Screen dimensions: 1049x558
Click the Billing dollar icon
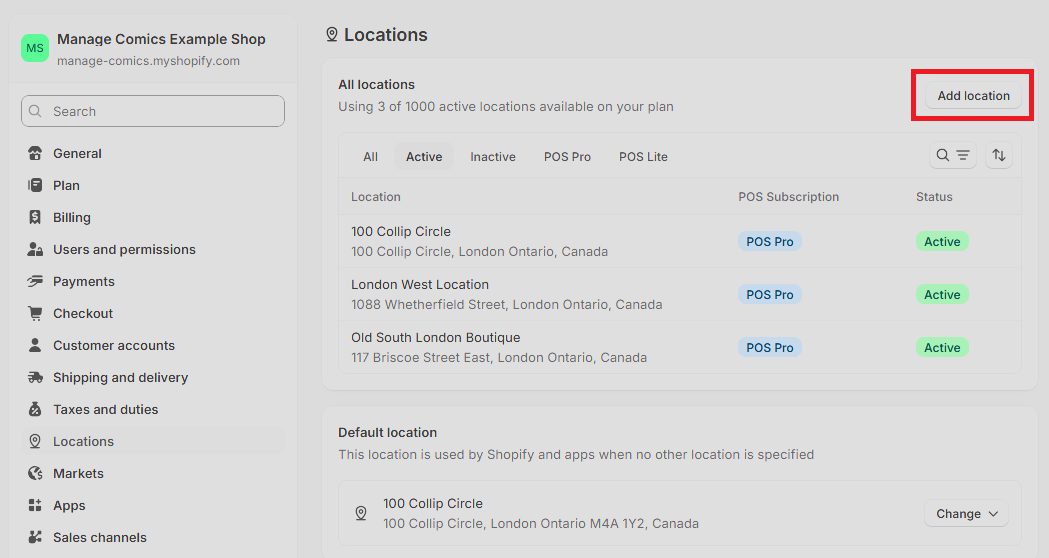click(x=35, y=217)
